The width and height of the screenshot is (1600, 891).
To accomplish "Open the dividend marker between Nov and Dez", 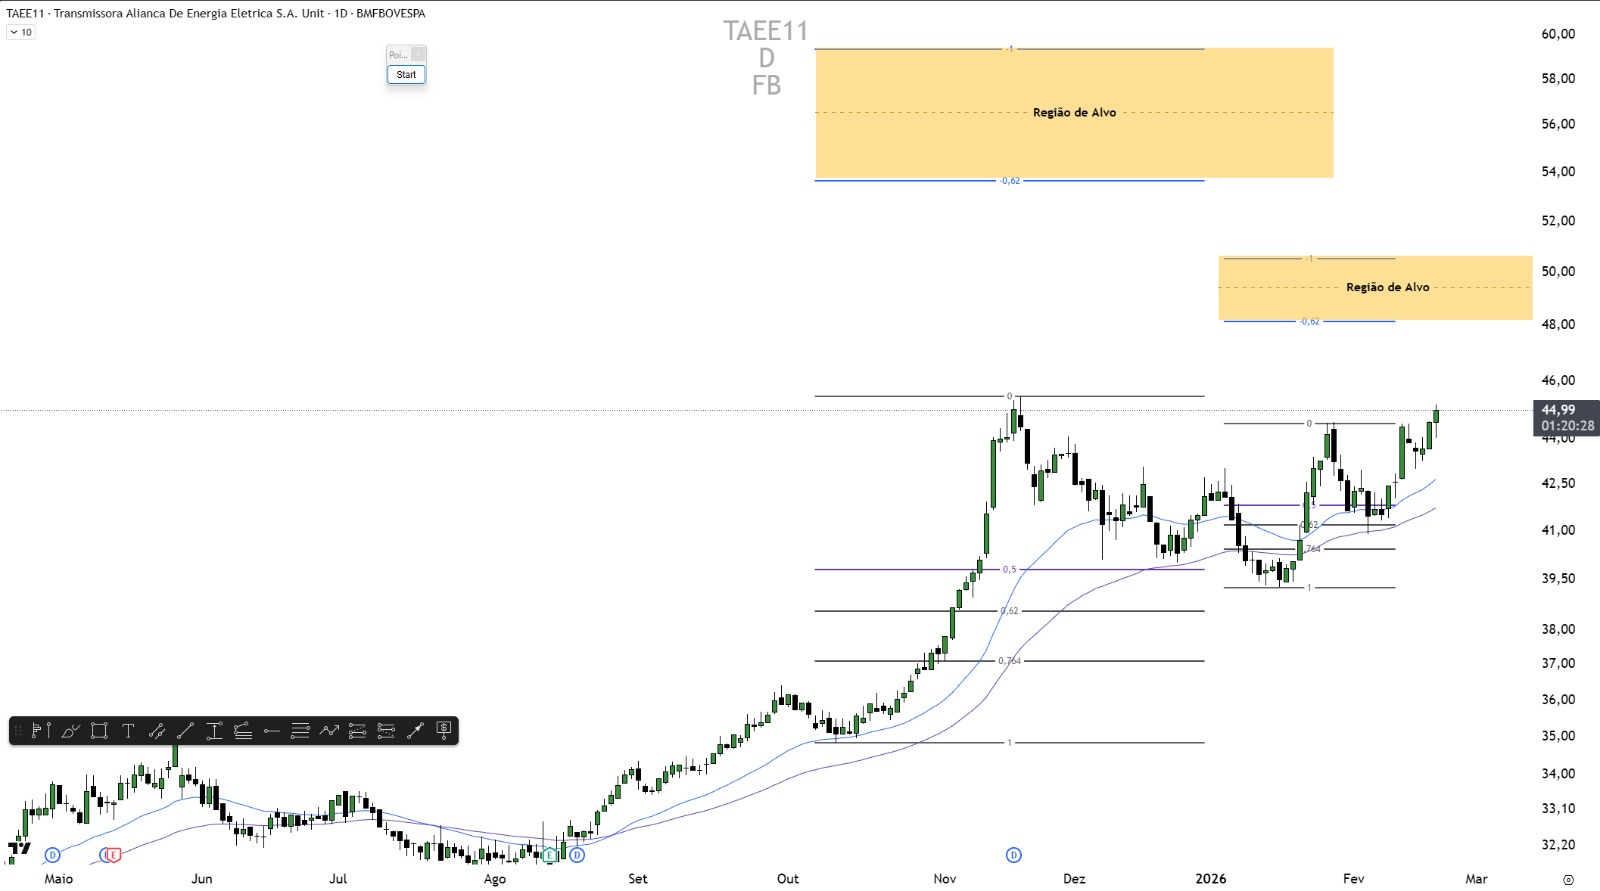I will click(1013, 855).
